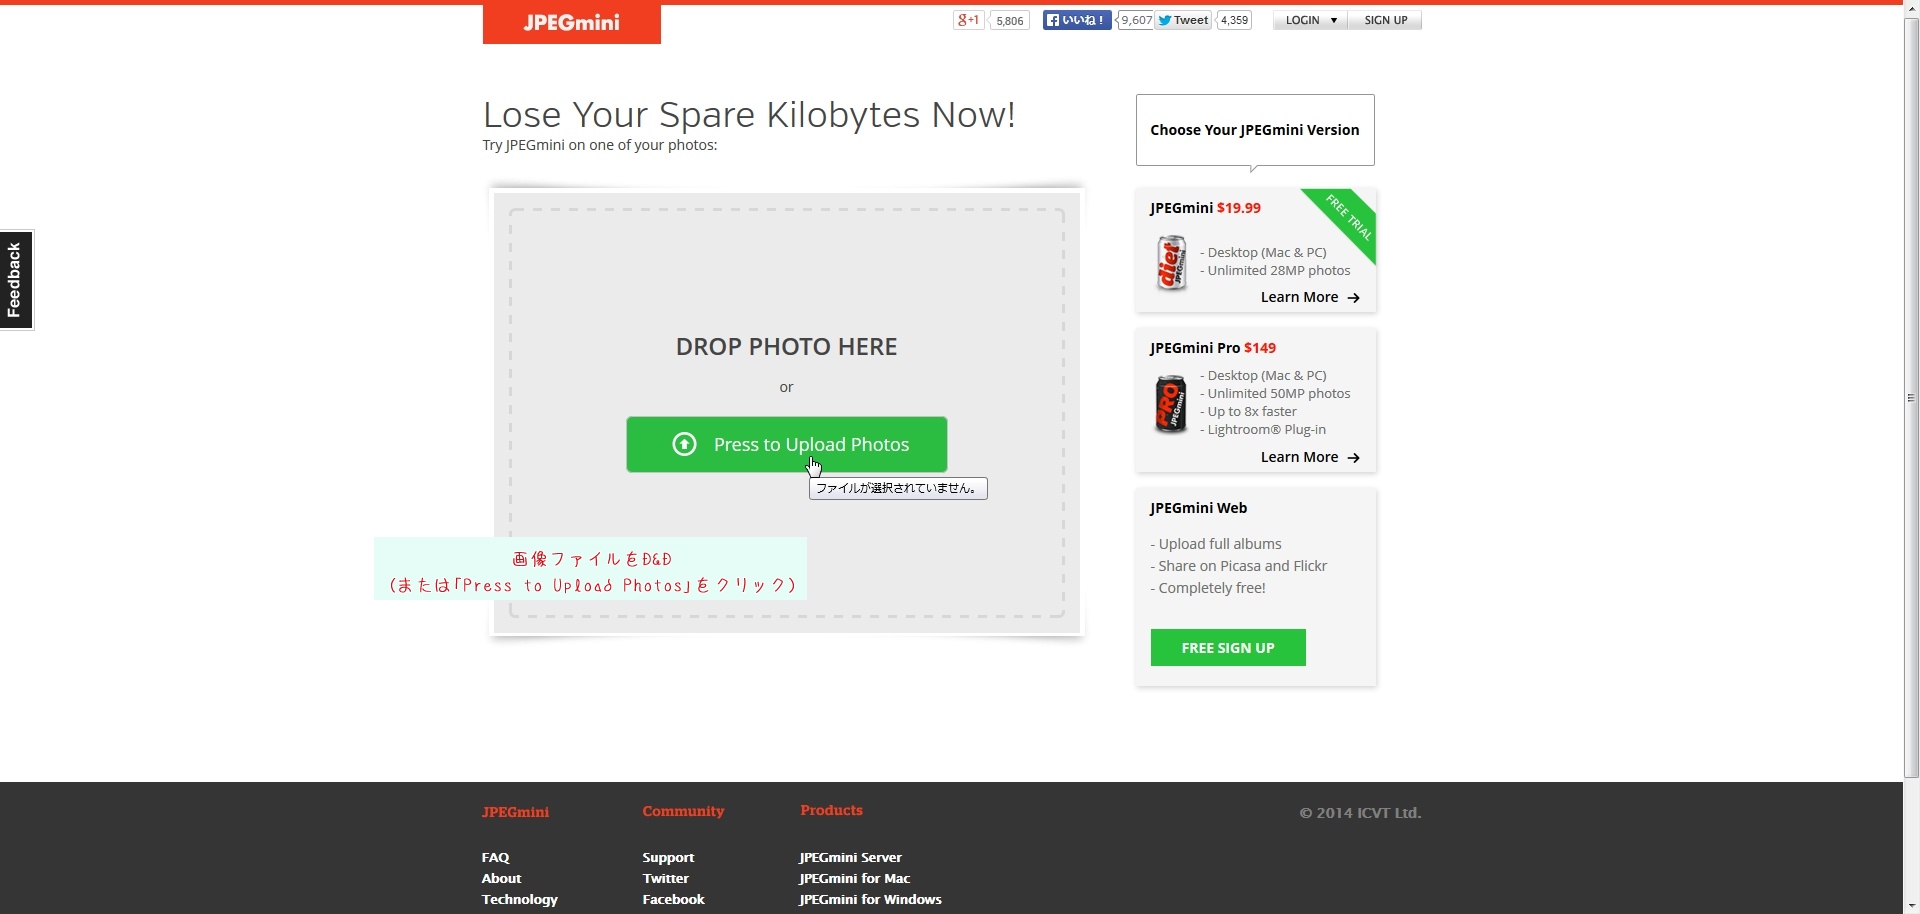Click the Lightroom Plug-in feature text
This screenshot has width=1920, height=914.
pyautogui.click(x=1263, y=430)
